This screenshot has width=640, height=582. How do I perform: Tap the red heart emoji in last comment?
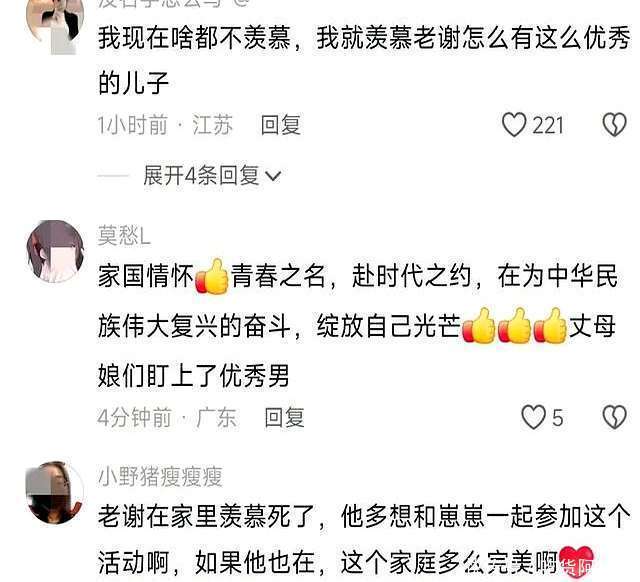pos(576,562)
